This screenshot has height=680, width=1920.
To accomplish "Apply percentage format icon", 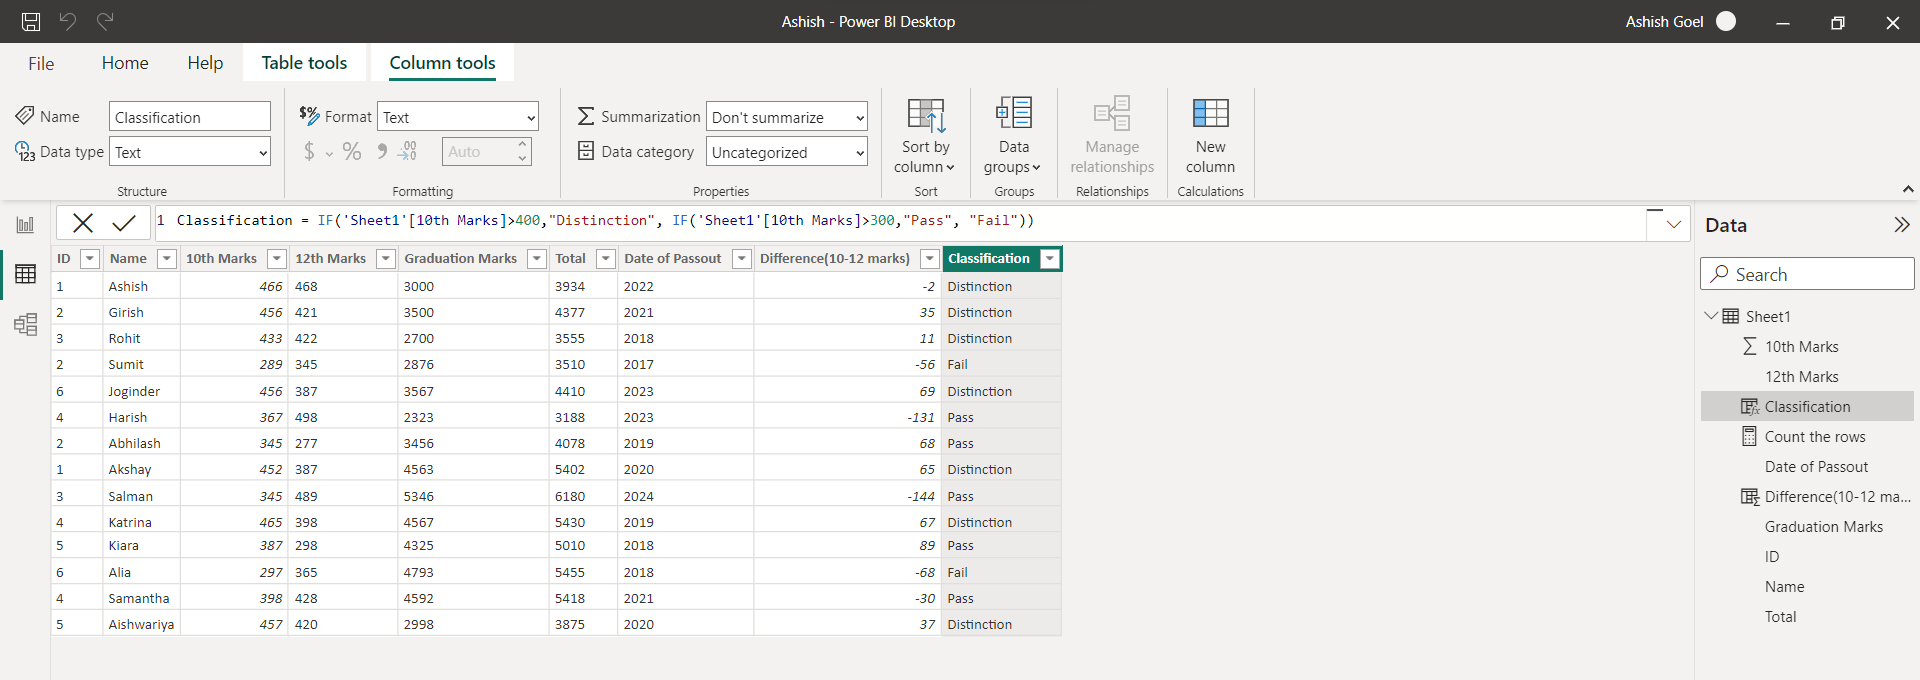I will [351, 152].
